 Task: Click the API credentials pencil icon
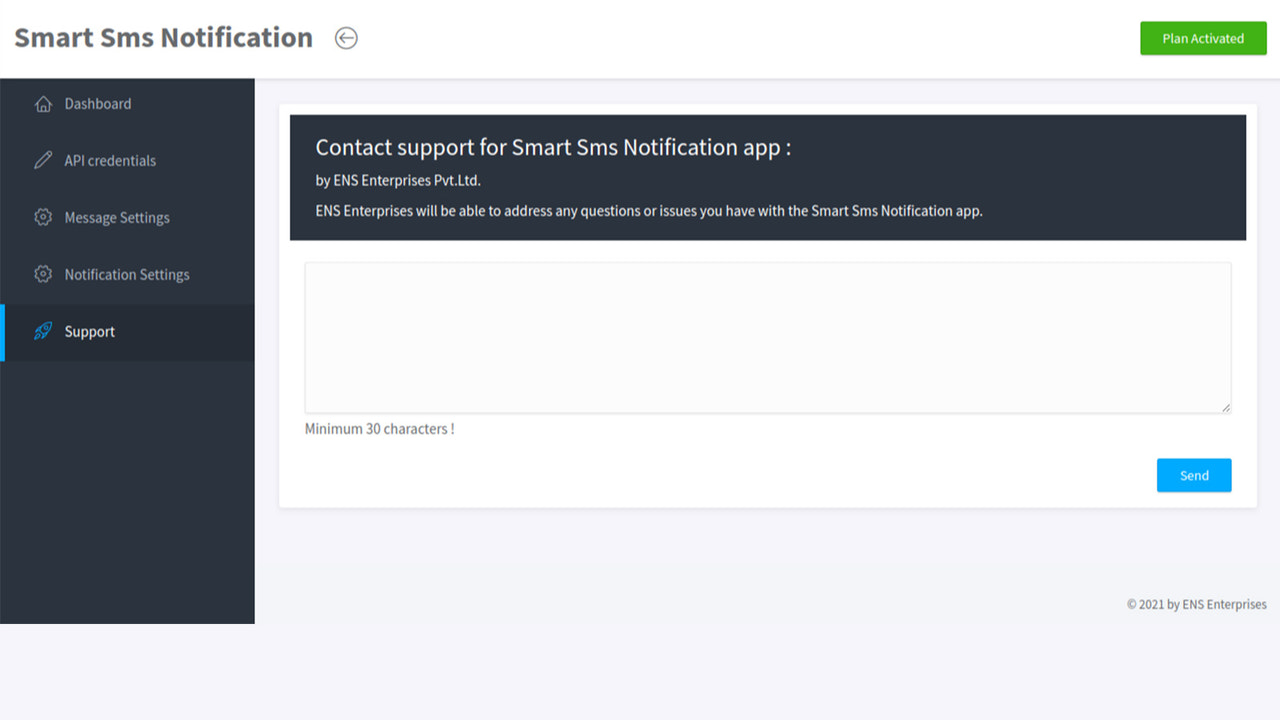tap(44, 160)
